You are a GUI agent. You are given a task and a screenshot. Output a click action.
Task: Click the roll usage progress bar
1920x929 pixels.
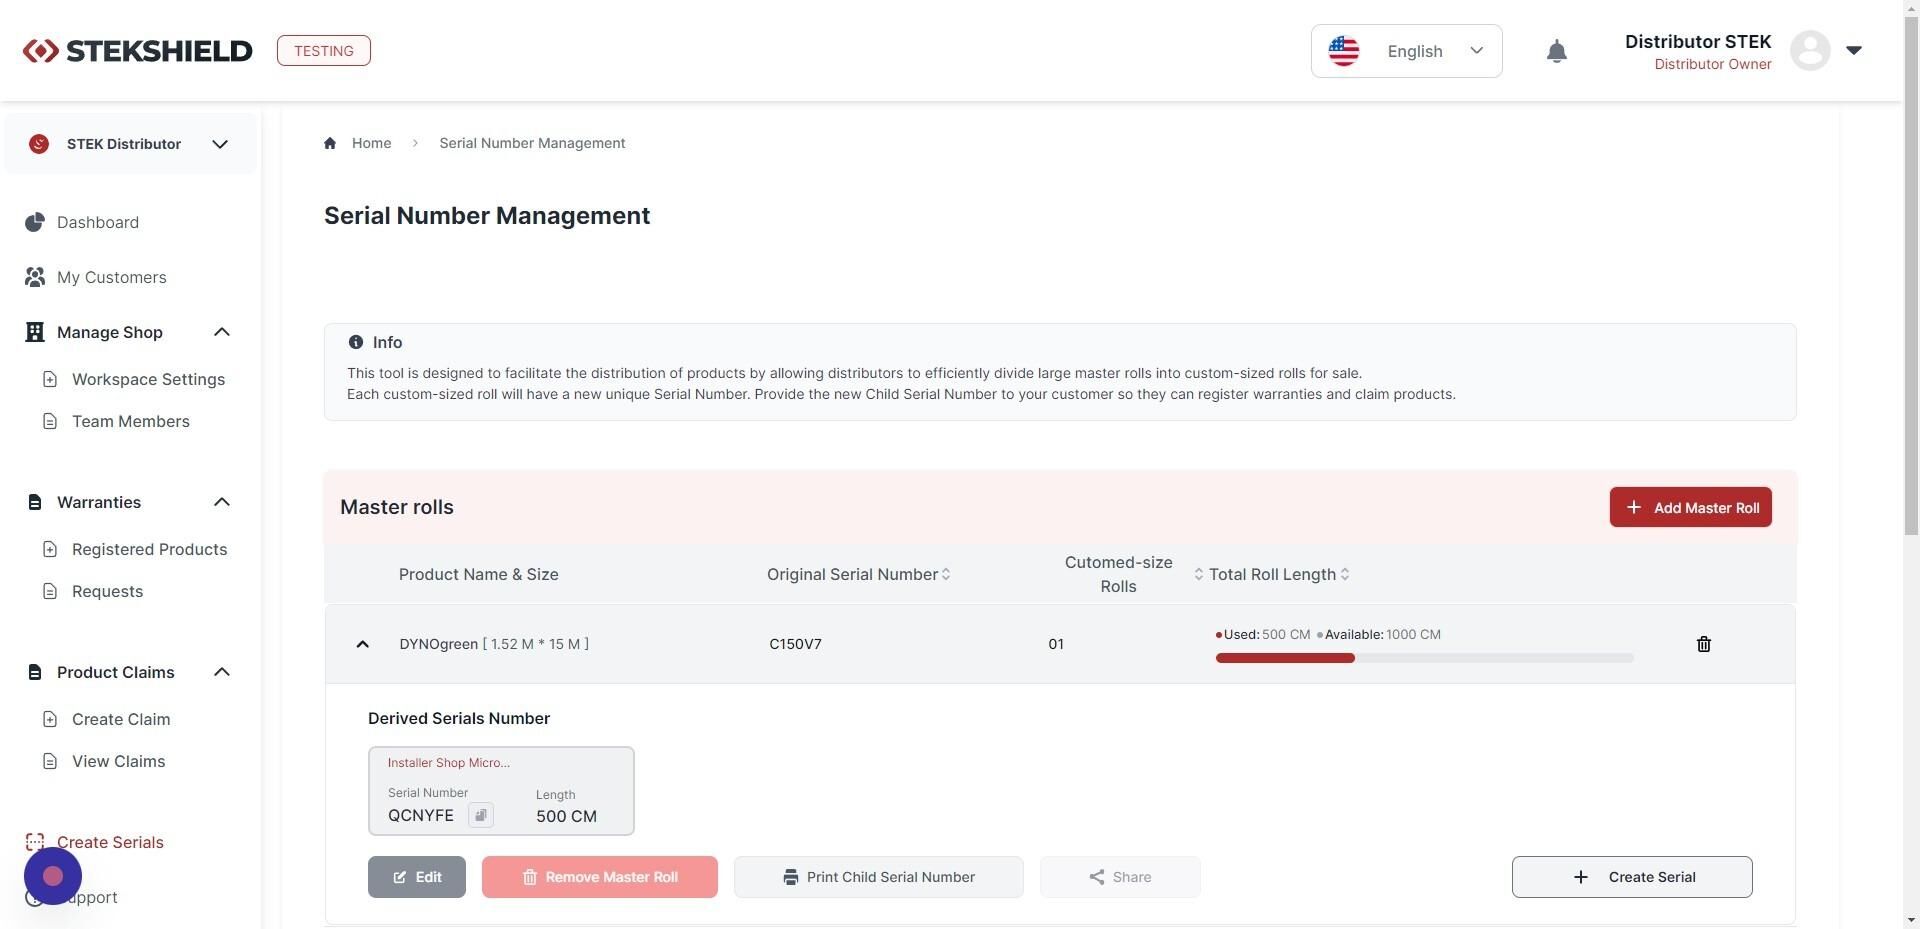(x=1425, y=658)
